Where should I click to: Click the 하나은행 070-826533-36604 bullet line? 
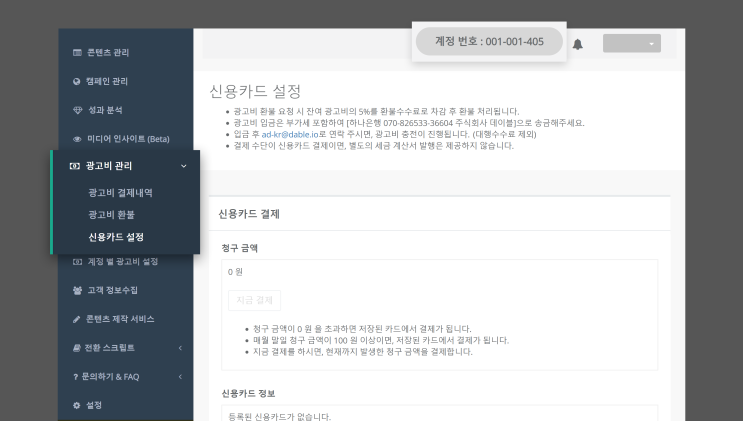pyautogui.click(x=409, y=123)
